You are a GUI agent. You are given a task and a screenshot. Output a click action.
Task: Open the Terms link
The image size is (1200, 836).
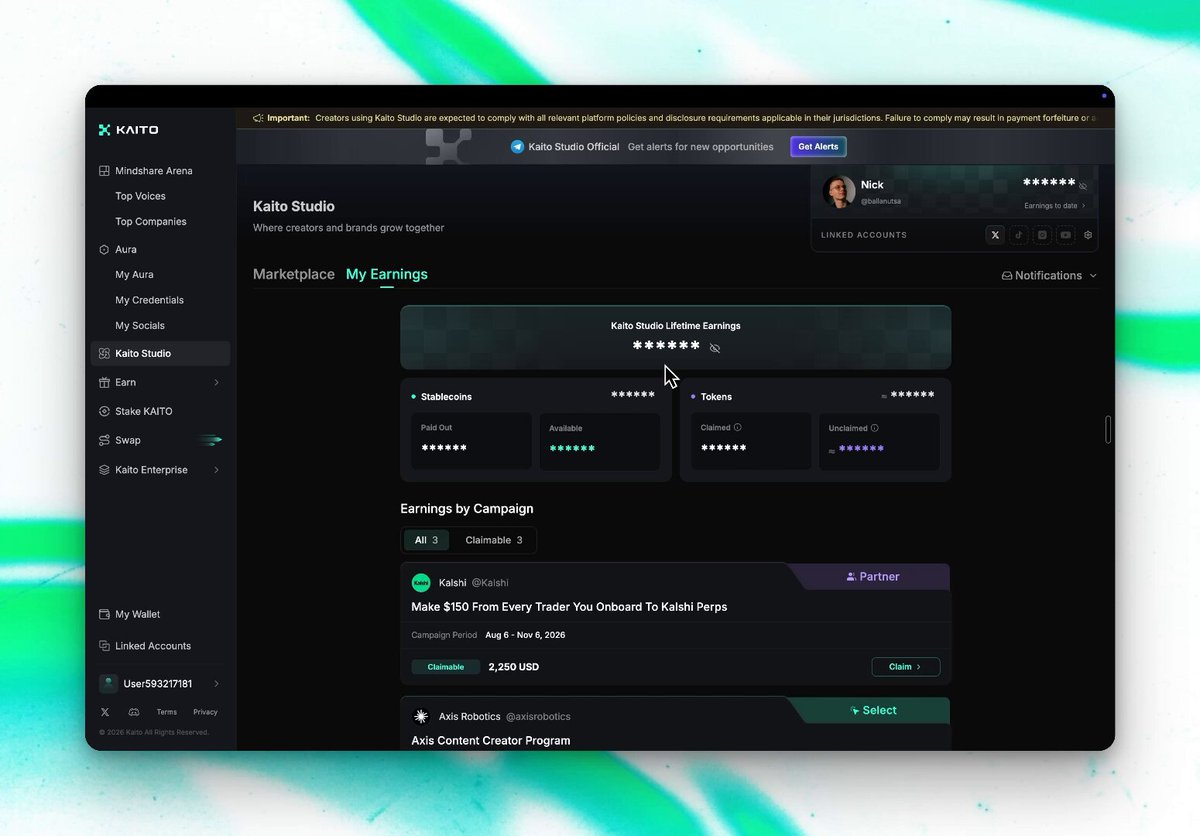tap(167, 712)
